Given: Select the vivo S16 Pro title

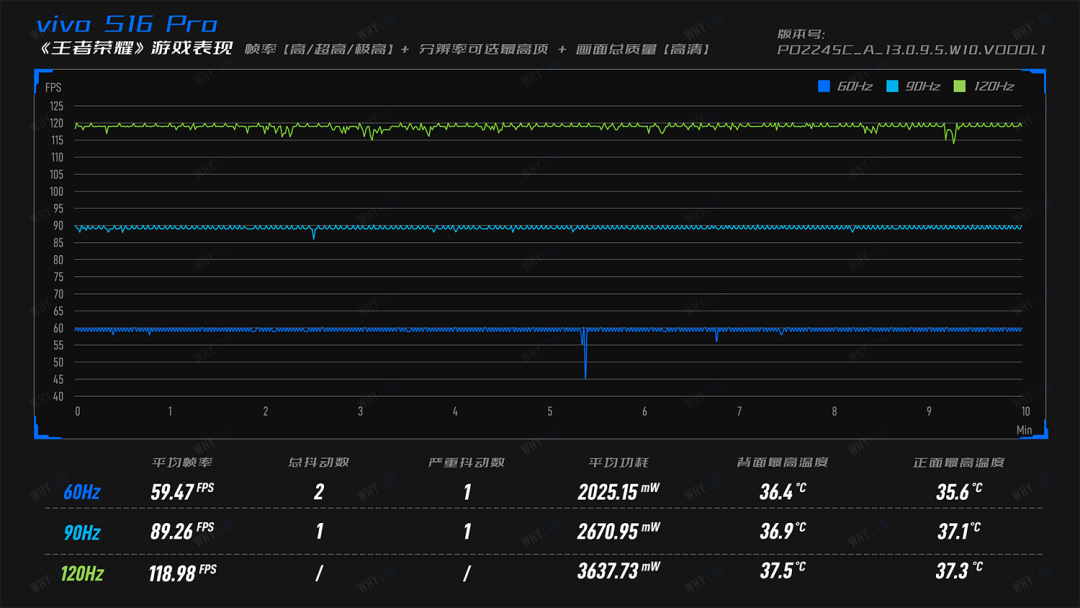Looking at the screenshot, I should (127, 25).
